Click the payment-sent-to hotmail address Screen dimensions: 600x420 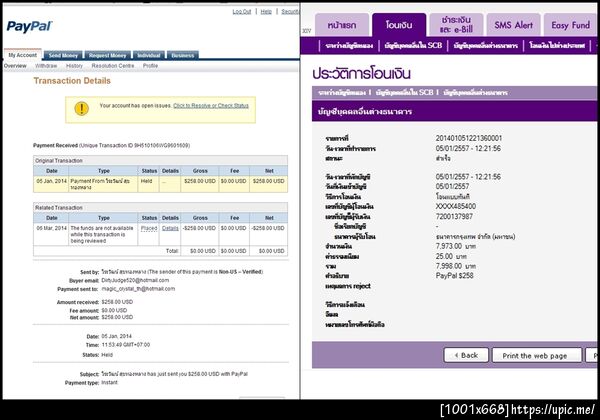click(138, 289)
